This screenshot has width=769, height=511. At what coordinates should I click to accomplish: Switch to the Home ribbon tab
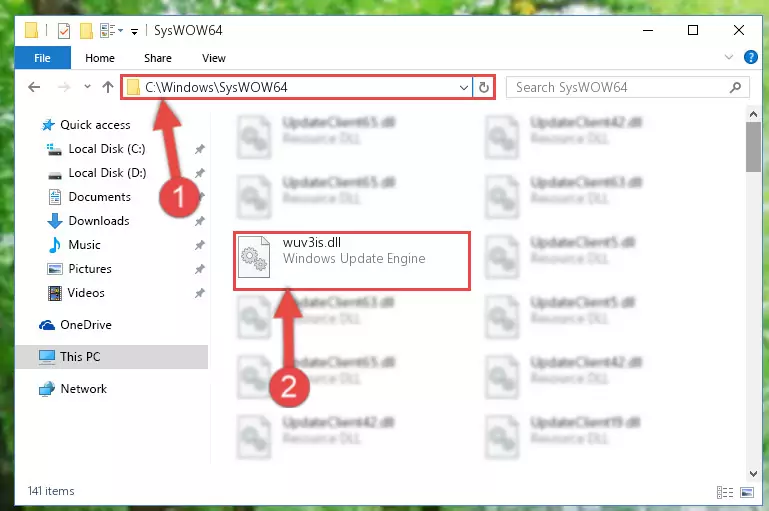100,58
